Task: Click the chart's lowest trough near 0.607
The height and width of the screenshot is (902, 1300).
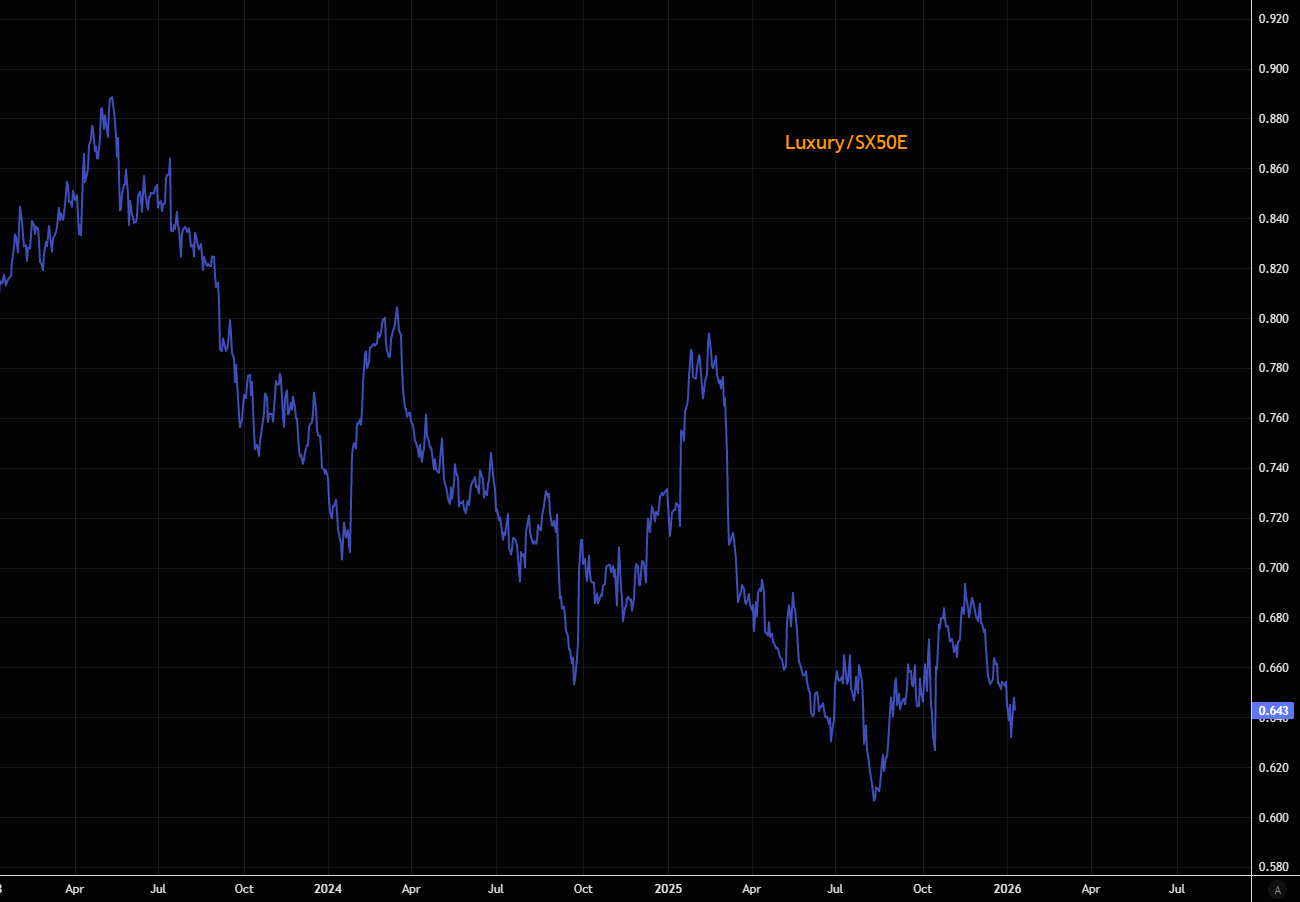Action: click(875, 800)
